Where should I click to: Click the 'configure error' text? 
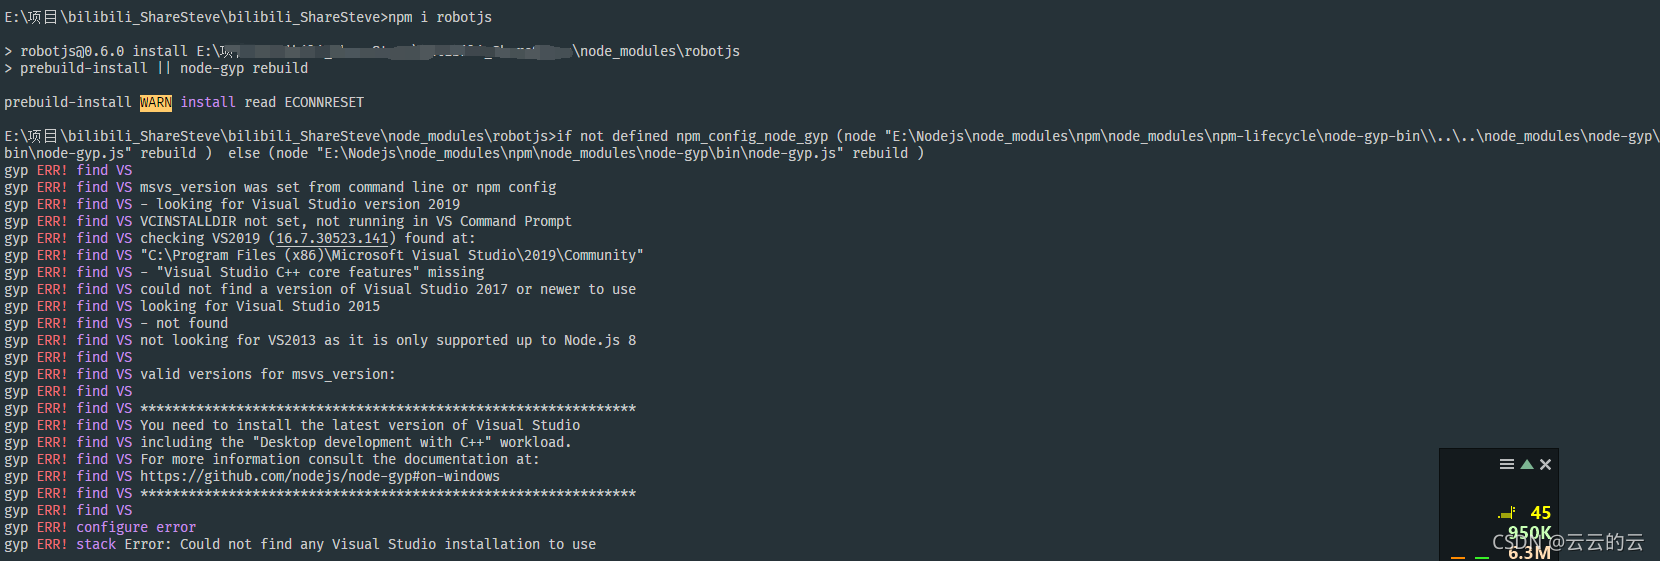[x=136, y=528]
